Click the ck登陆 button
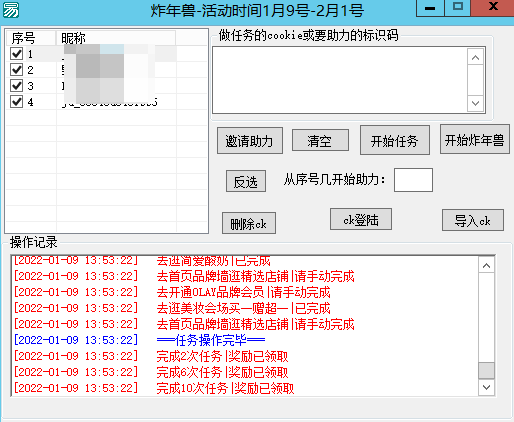Viewport: 514px width, 422px height. [361, 219]
